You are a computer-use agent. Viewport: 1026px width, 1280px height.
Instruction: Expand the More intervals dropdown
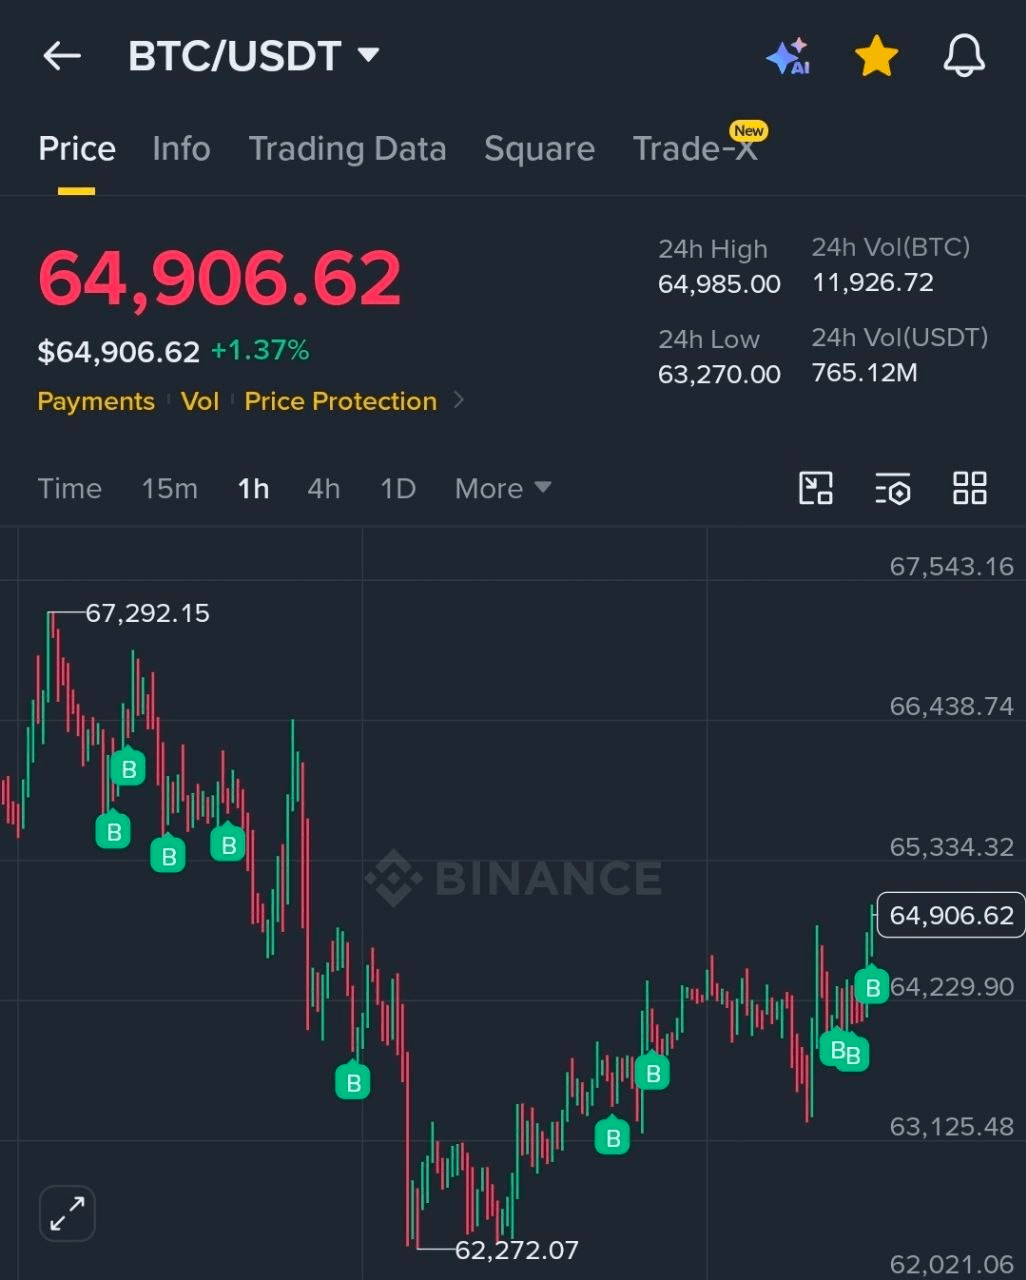tap(503, 488)
